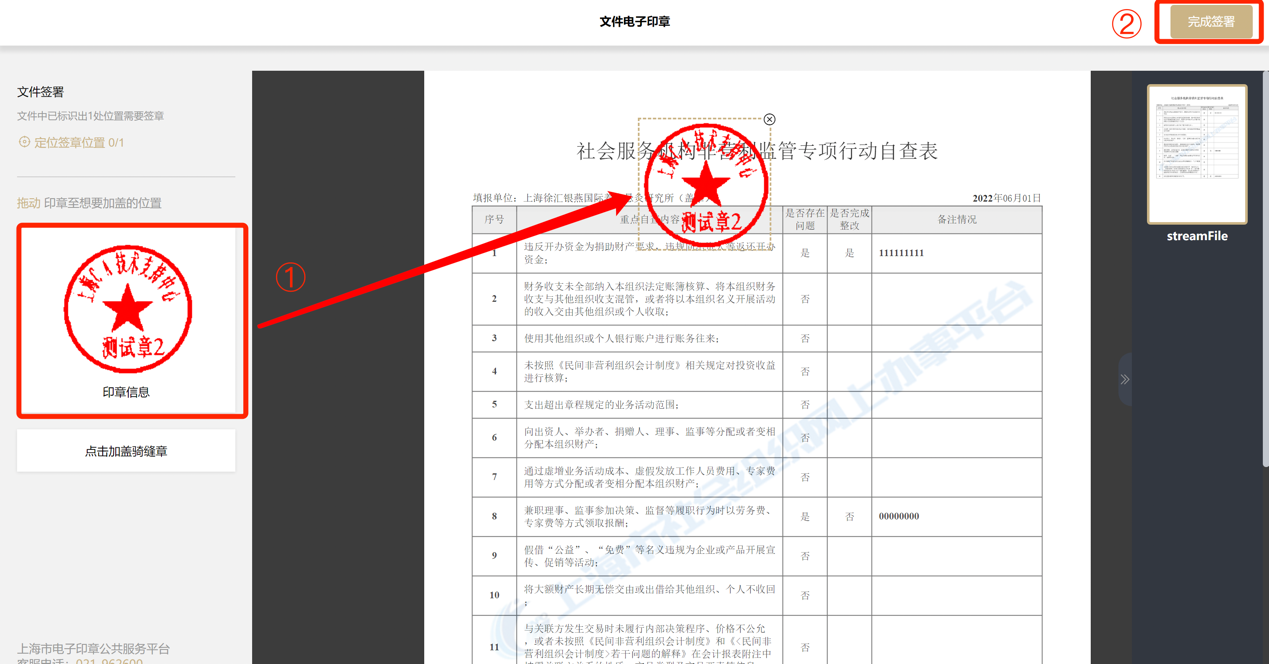This screenshot has height=664, width=1269.
Task: Click the 完成签署 button to finish signing
Action: (1207, 22)
